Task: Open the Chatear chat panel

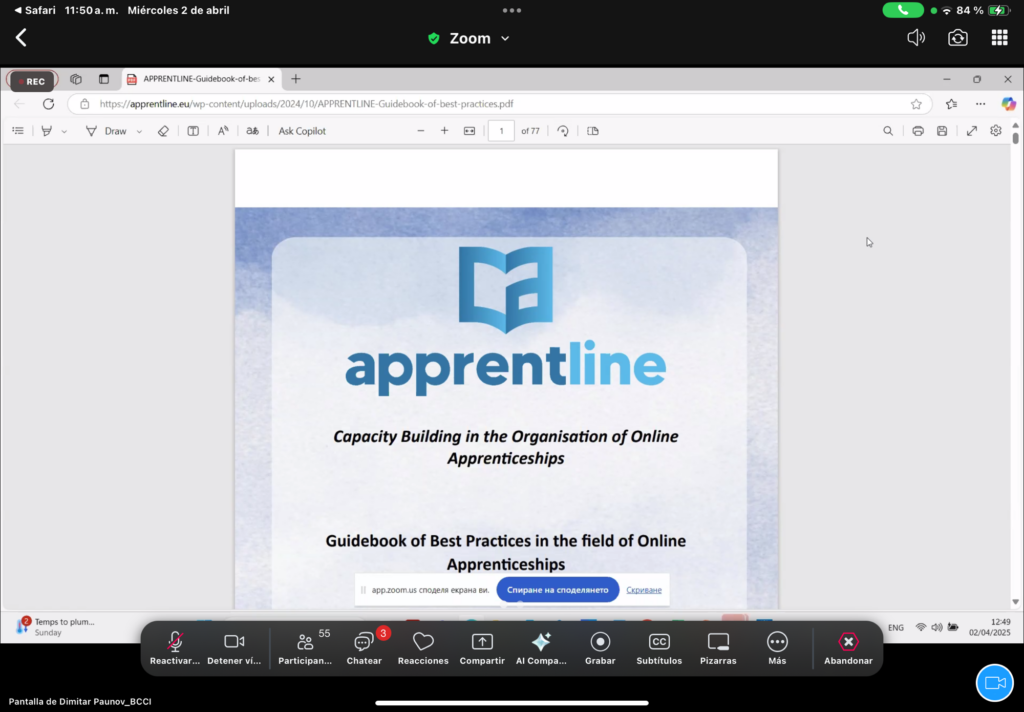Action: [x=364, y=647]
